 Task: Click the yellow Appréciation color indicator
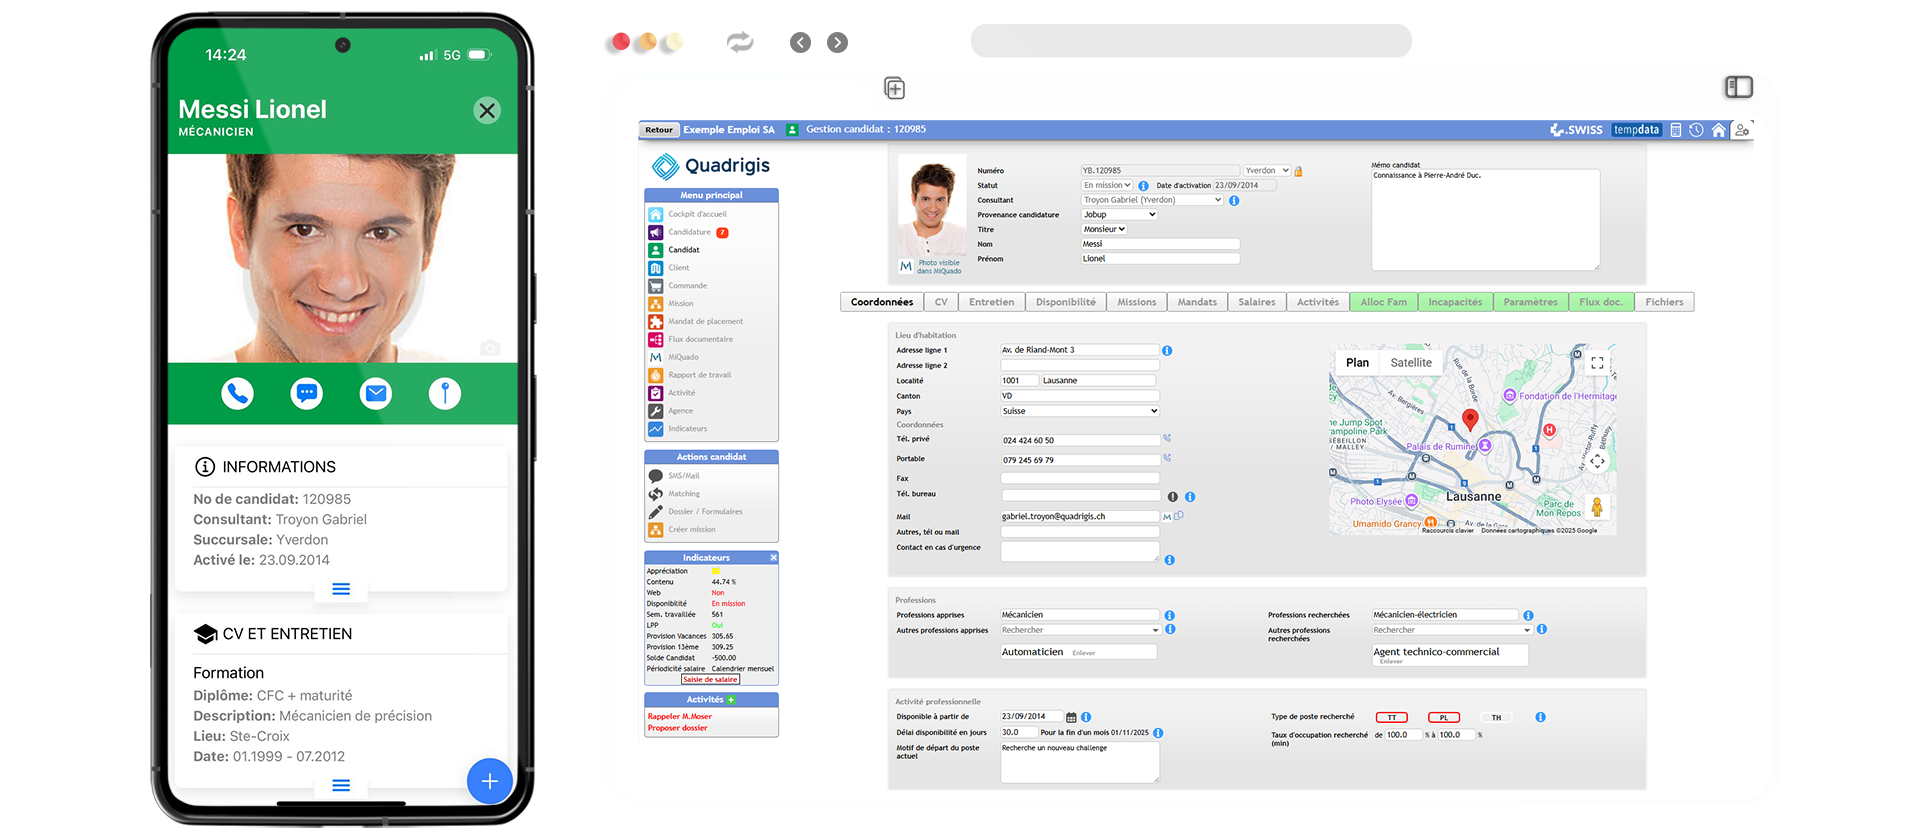(x=716, y=571)
